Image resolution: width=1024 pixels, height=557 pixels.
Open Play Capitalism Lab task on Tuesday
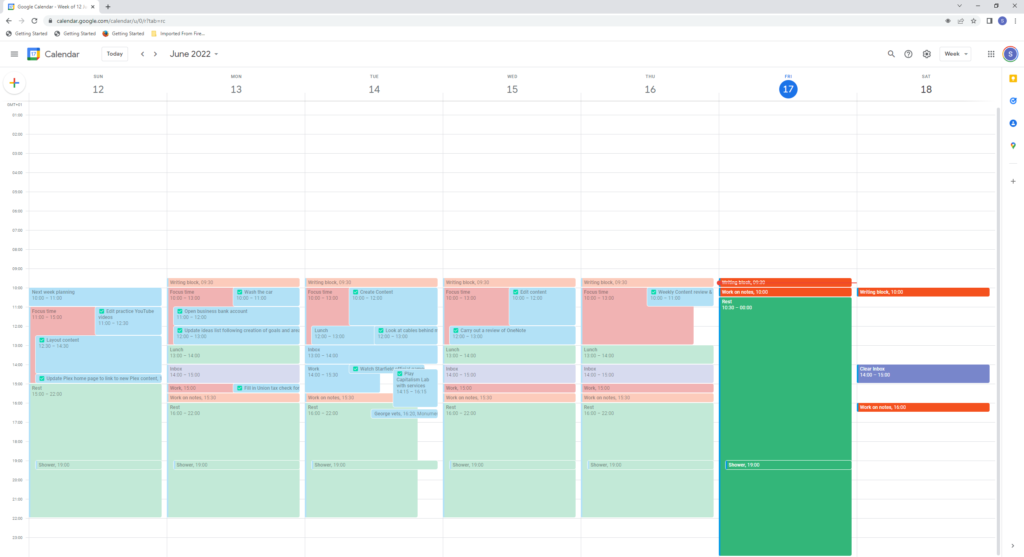tap(415, 388)
